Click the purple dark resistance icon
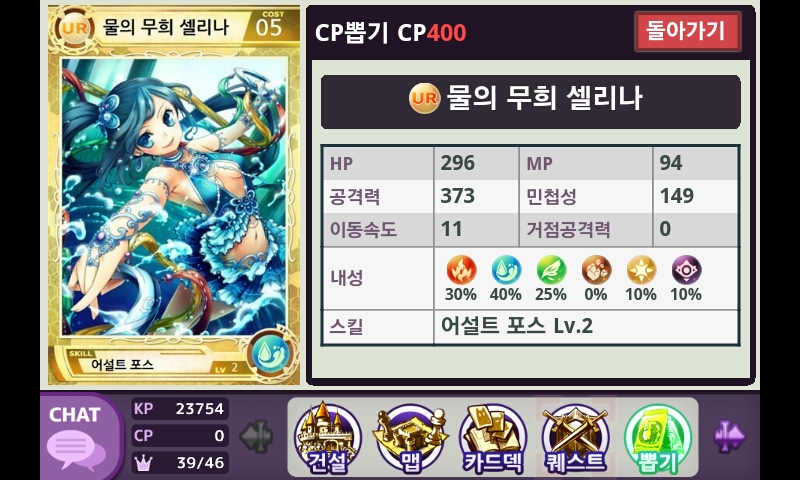The image size is (800, 480). pyautogui.click(x=686, y=270)
